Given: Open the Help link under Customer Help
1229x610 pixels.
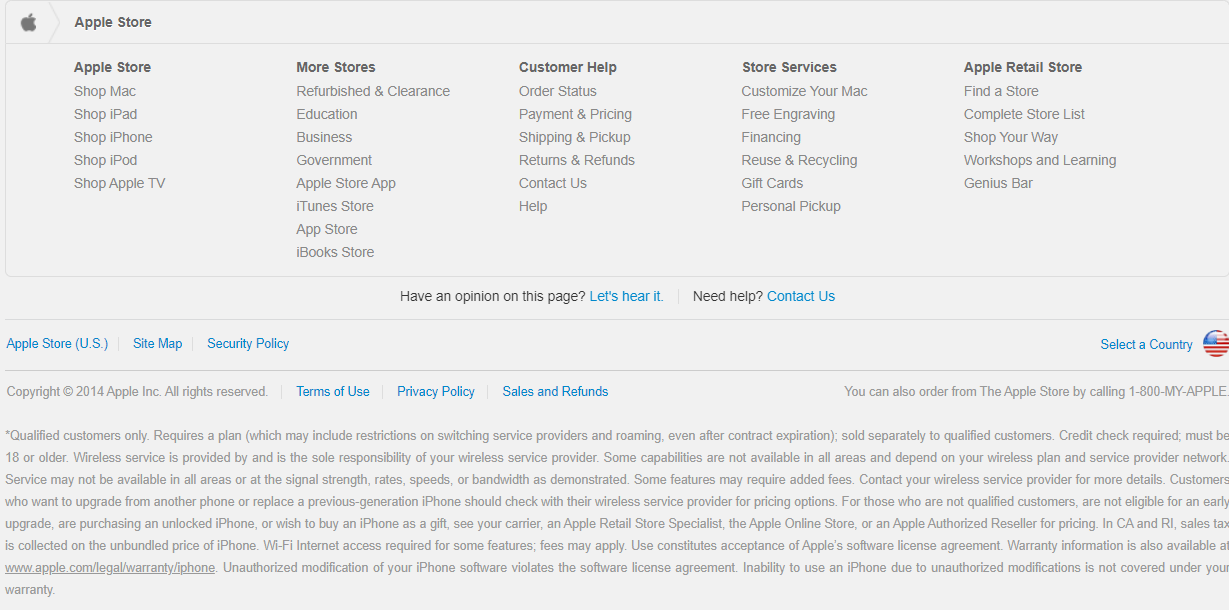Looking at the screenshot, I should tap(533, 206).
